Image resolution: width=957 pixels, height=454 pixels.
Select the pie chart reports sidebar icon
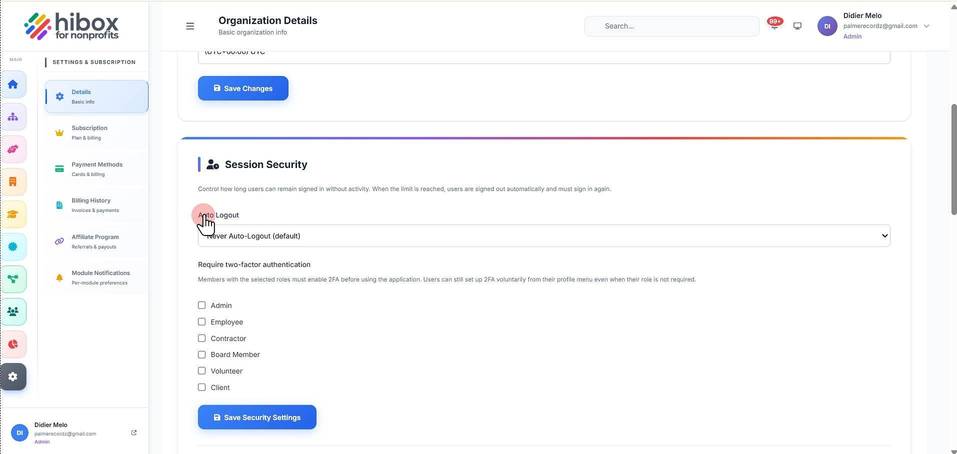[x=13, y=344]
